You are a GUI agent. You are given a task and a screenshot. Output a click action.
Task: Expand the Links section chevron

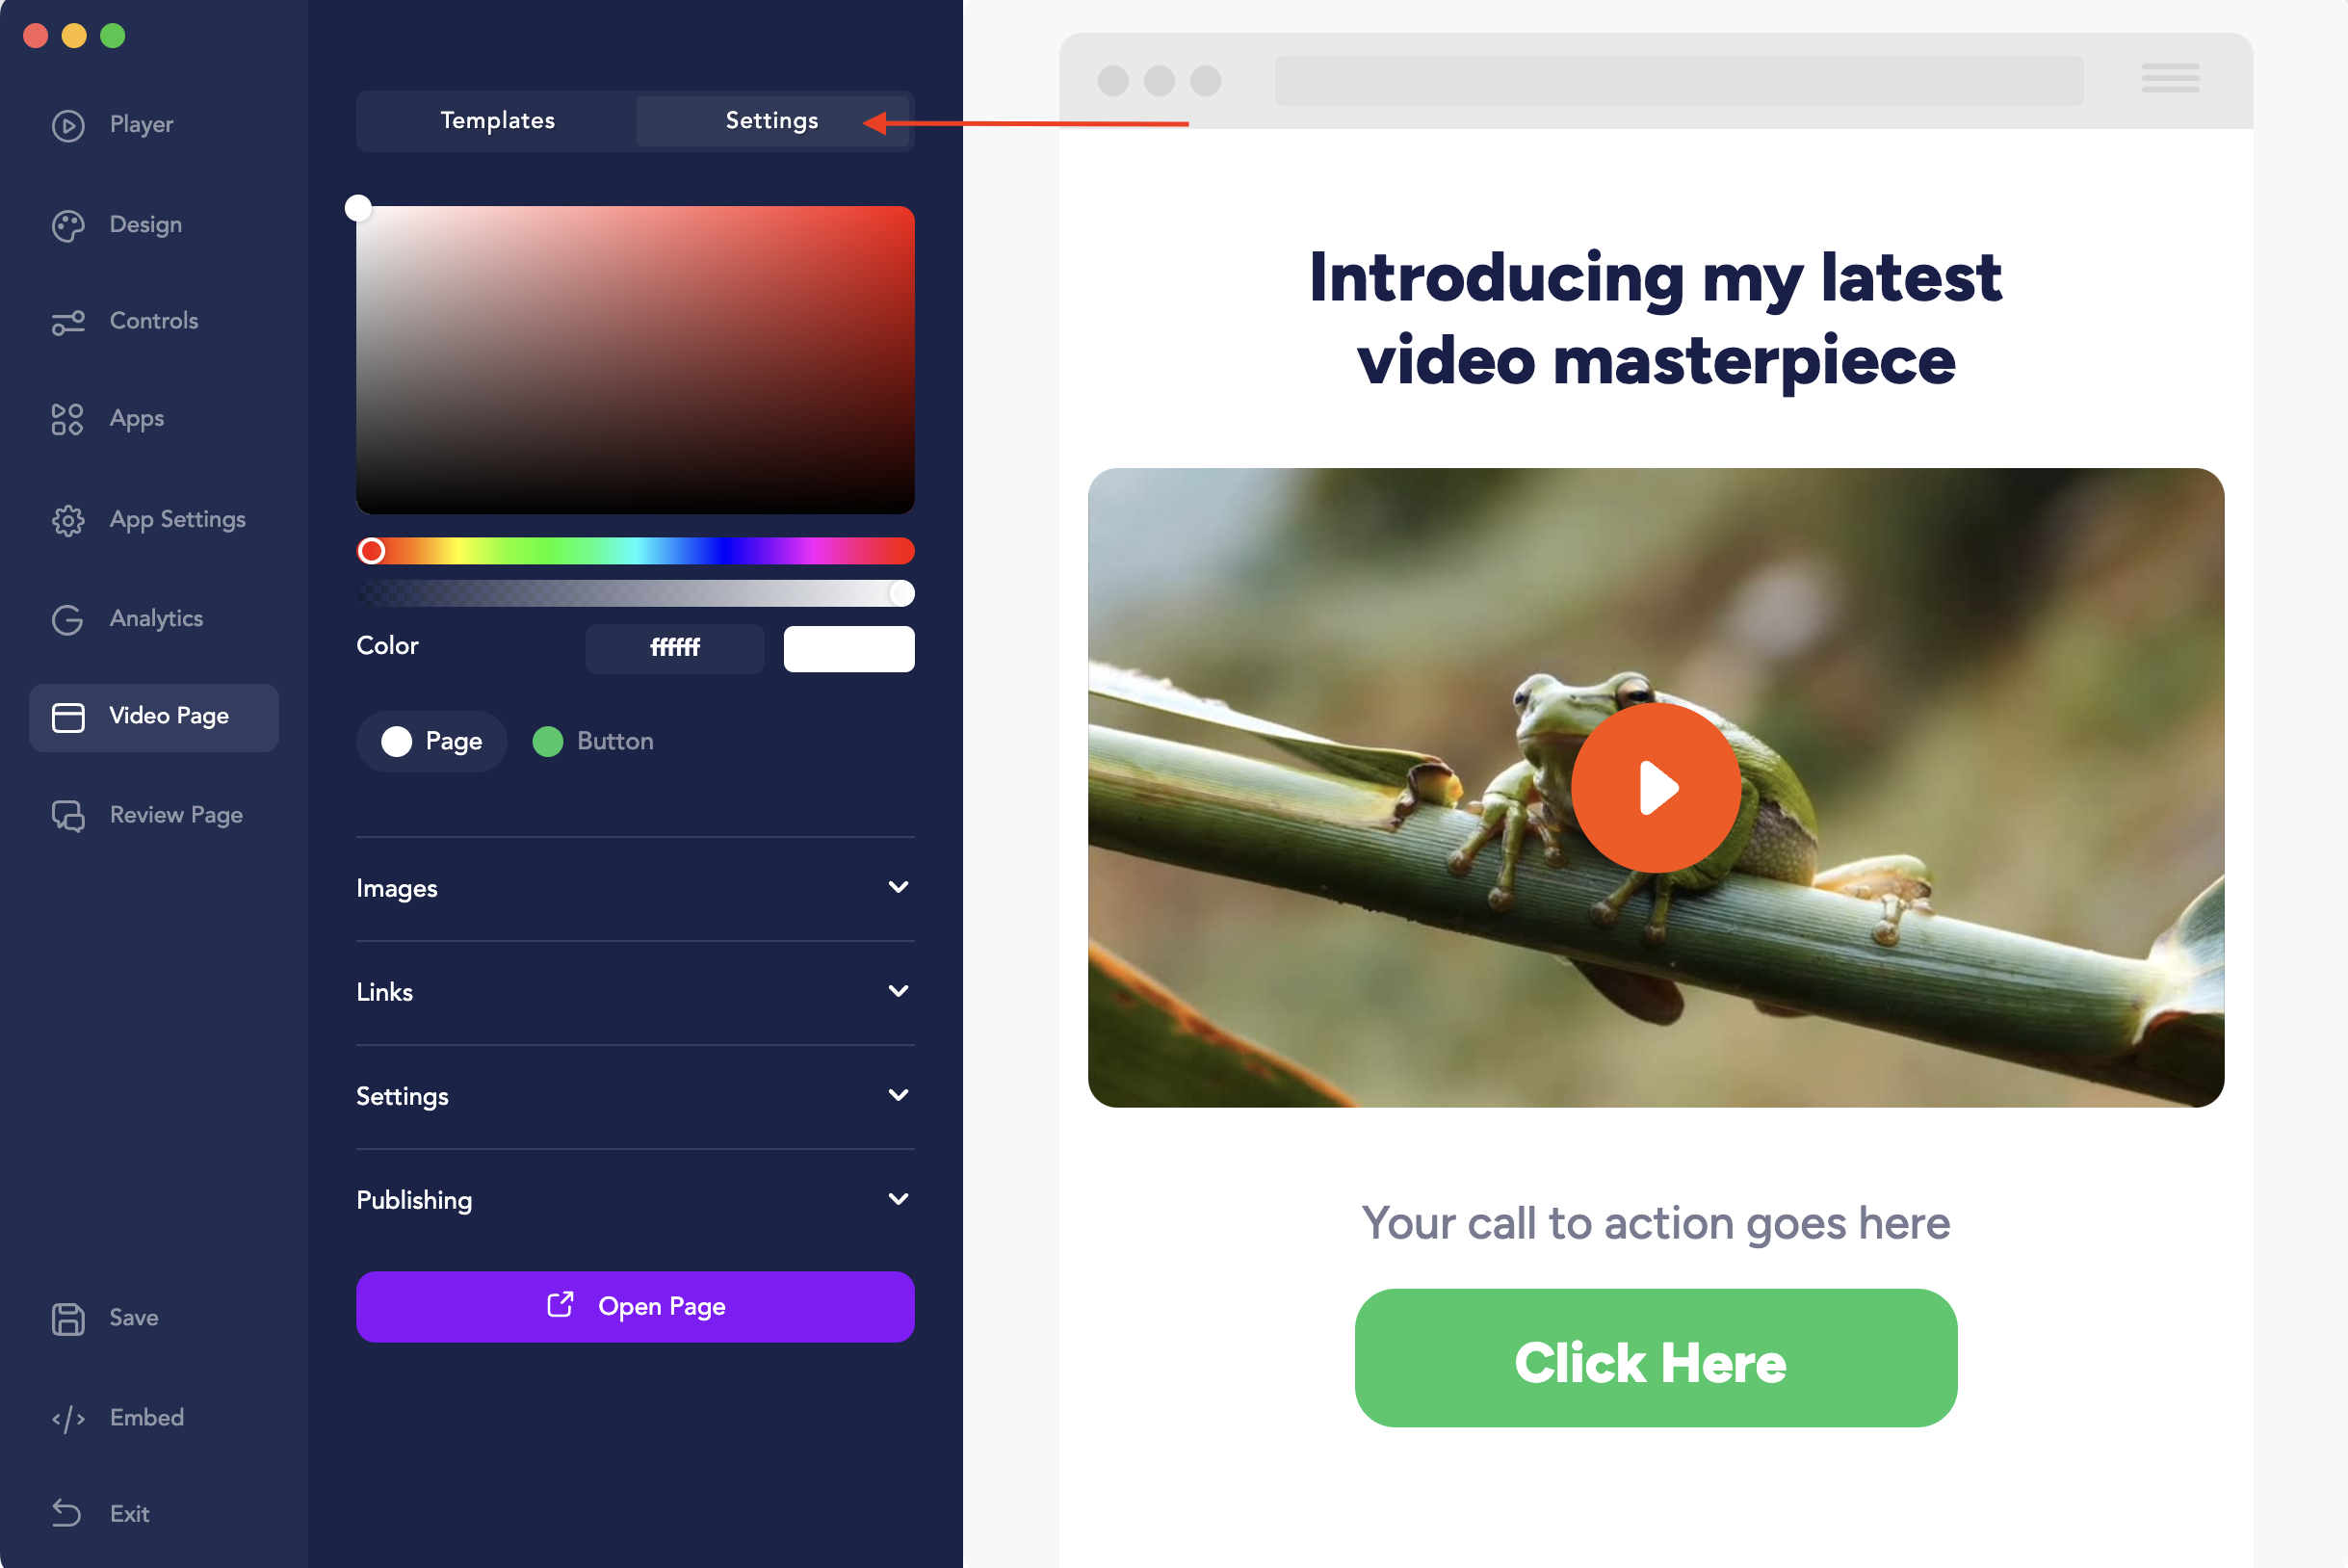[x=898, y=991]
